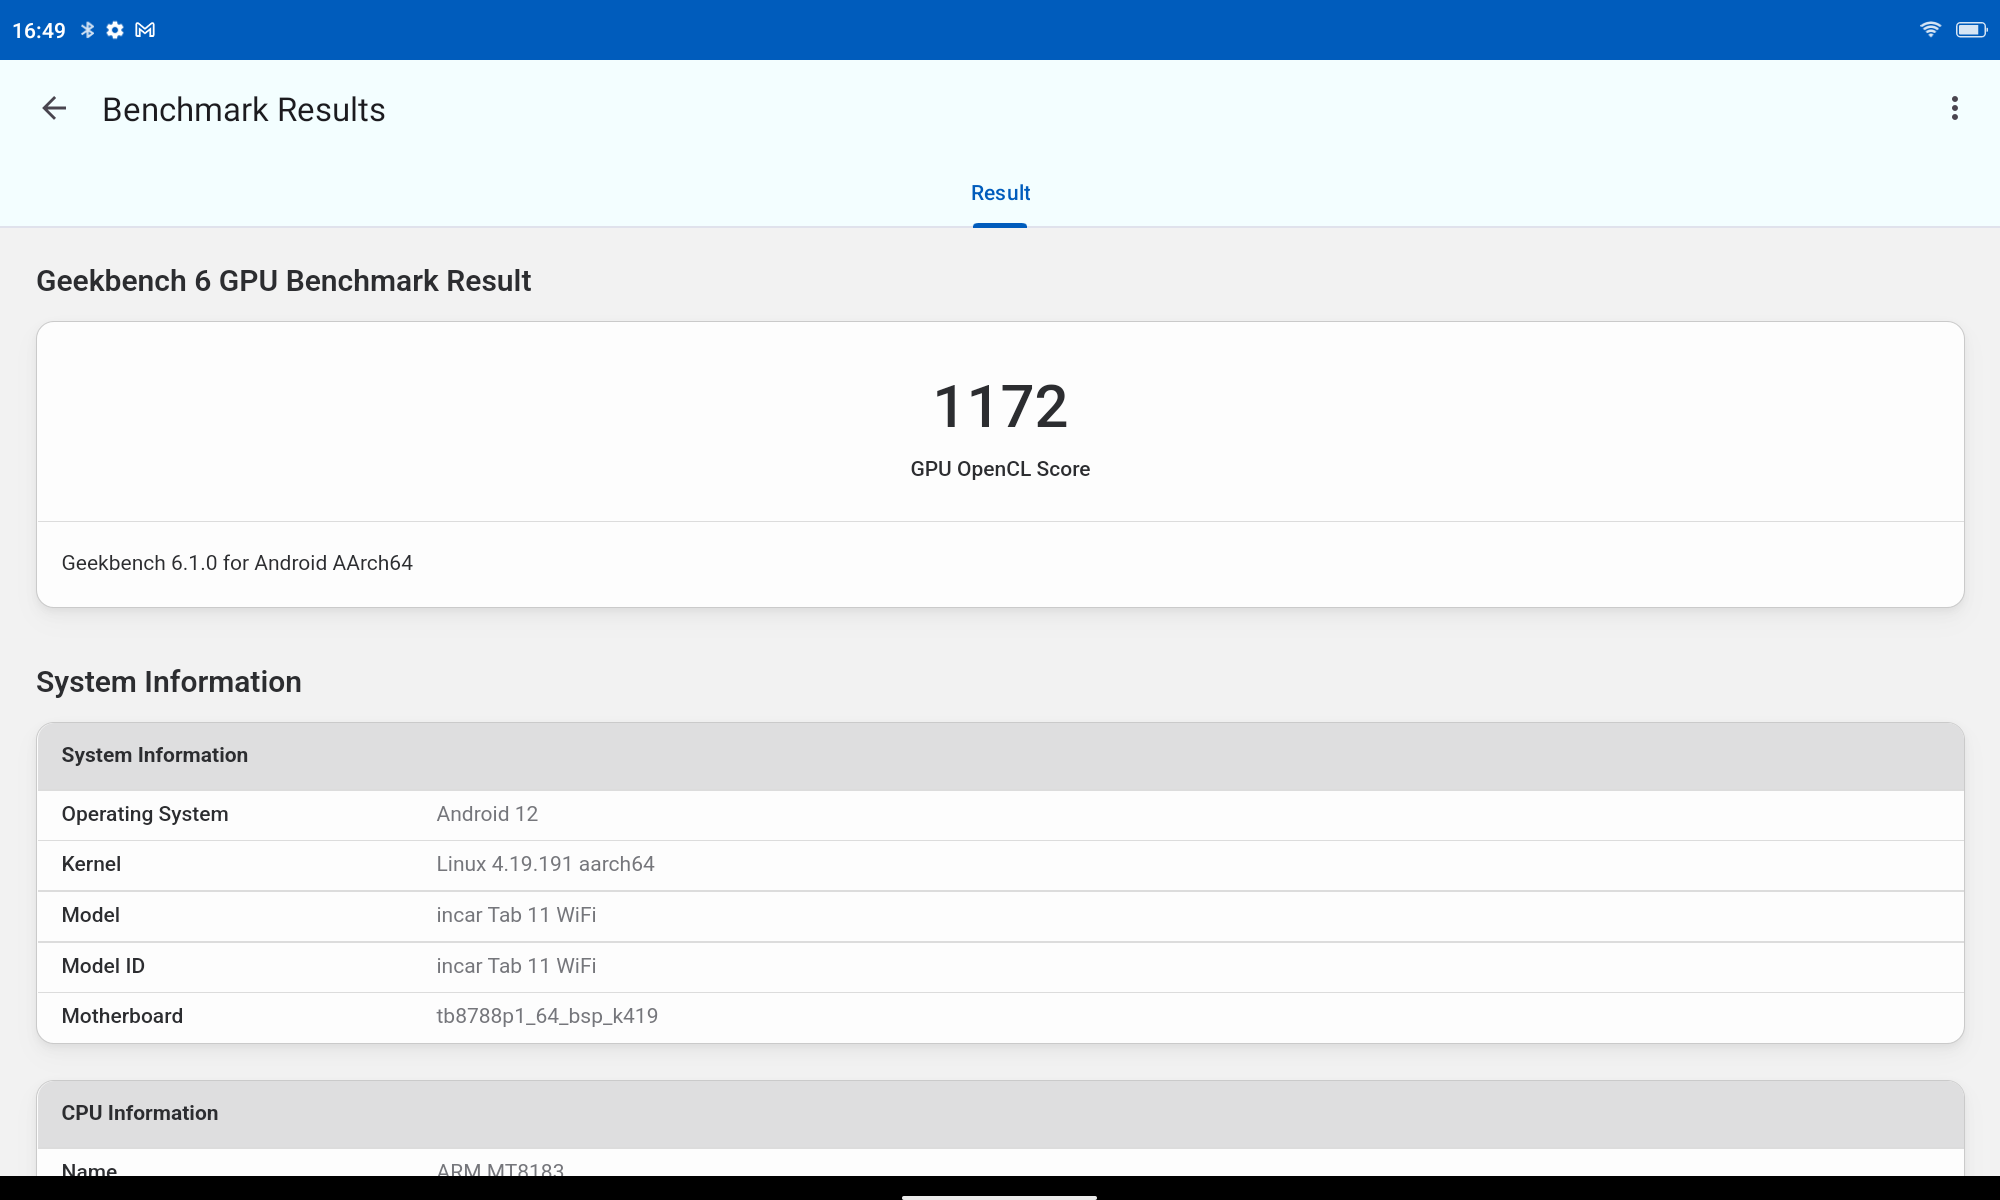Tap the Bluetooth status bar icon
This screenshot has width=2000, height=1200.
pos(88,30)
